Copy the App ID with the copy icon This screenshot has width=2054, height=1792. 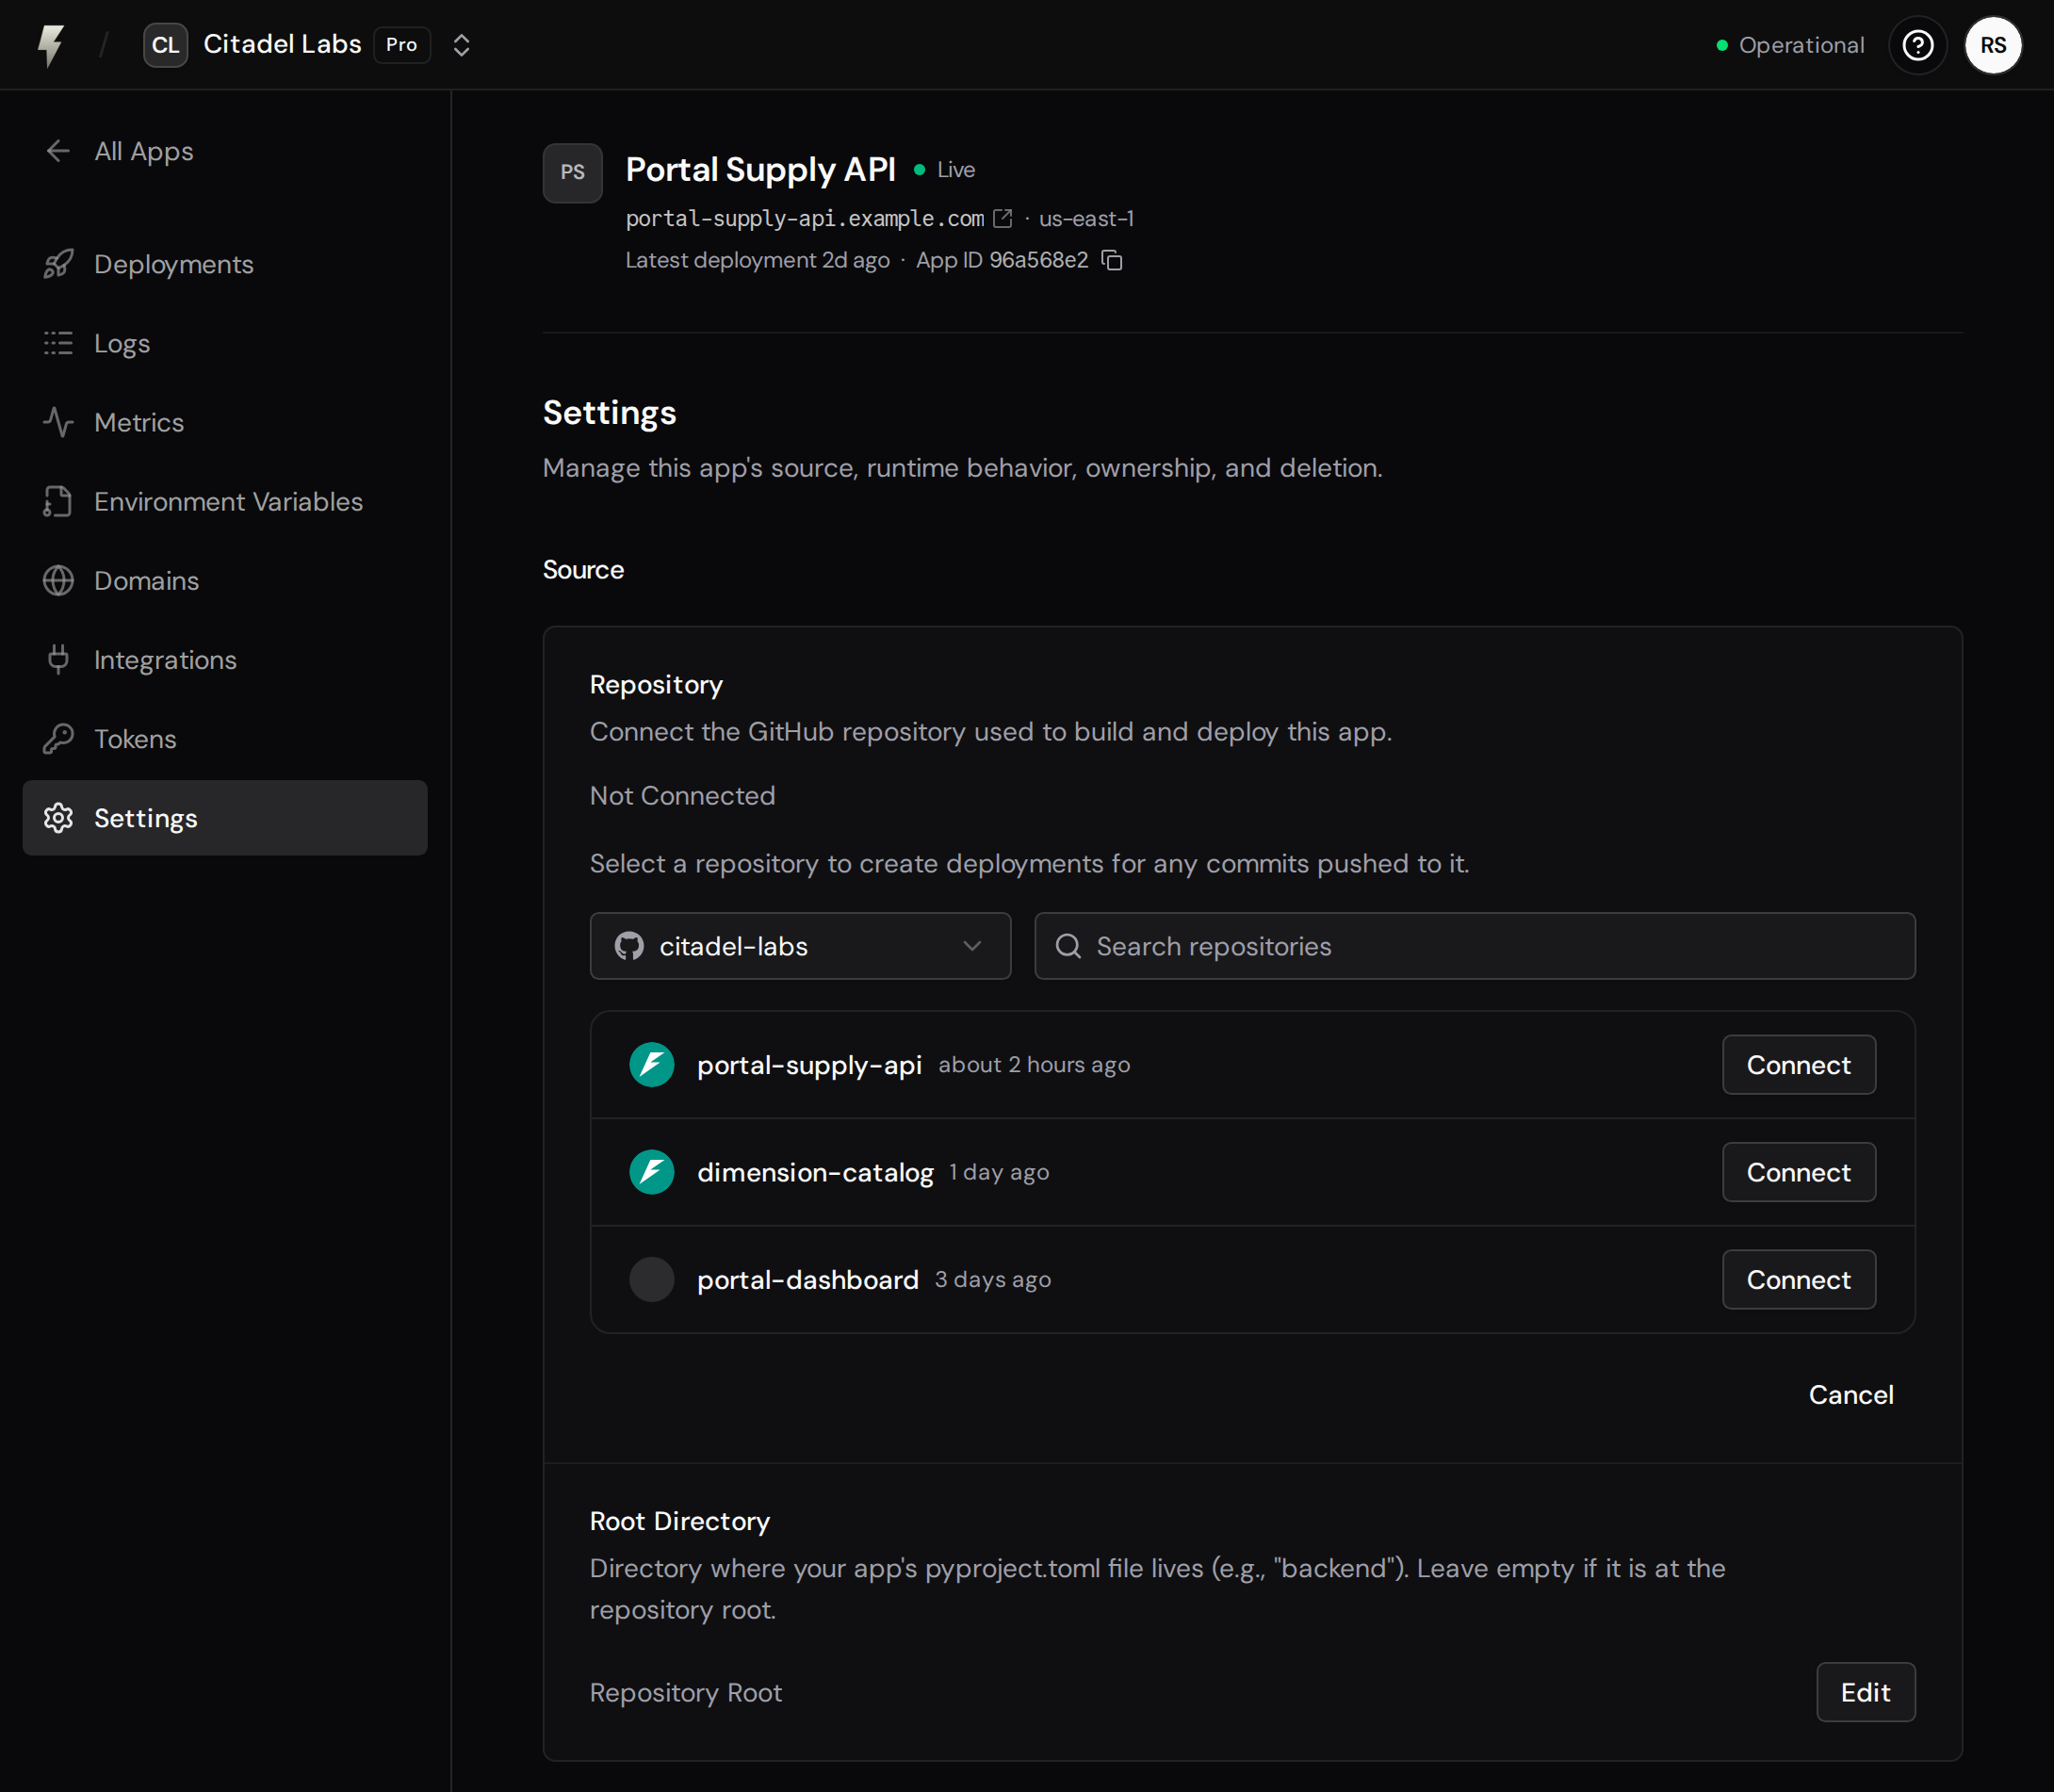[x=1111, y=260]
